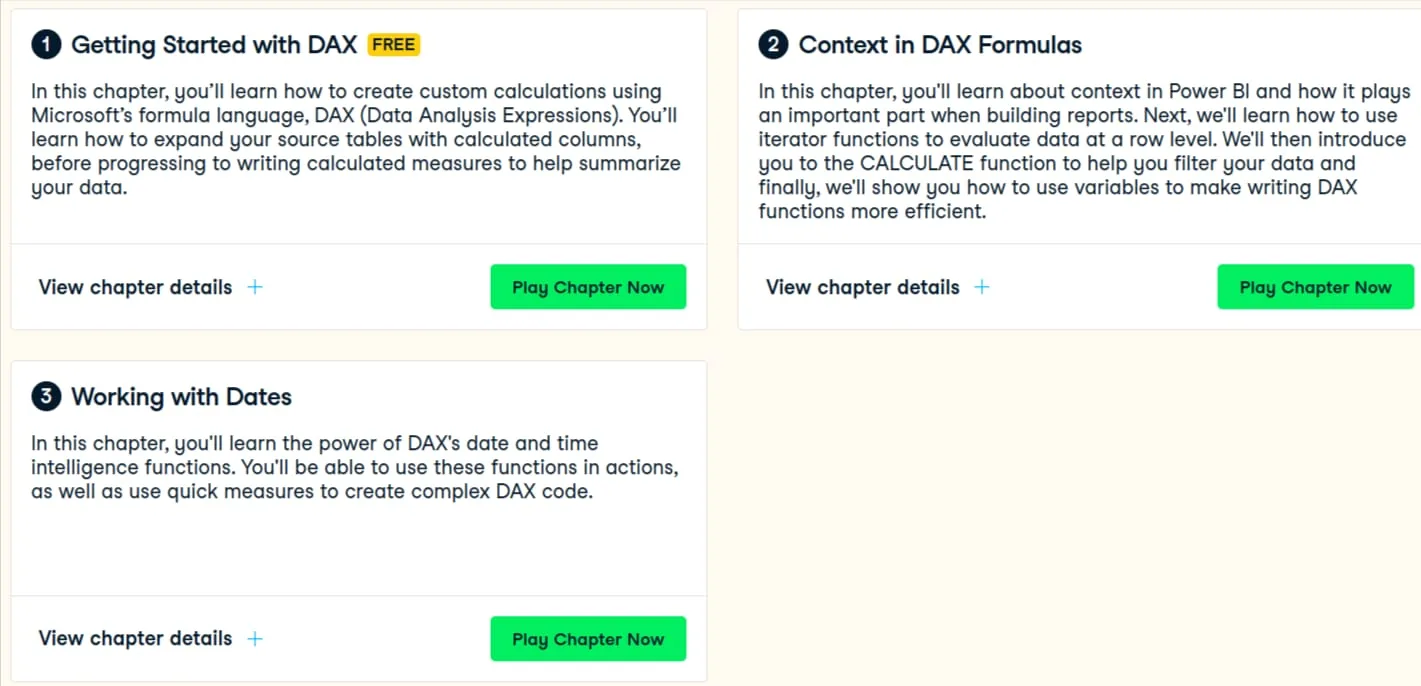Click the plus icon in Working with Dates card

click(255, 638)
